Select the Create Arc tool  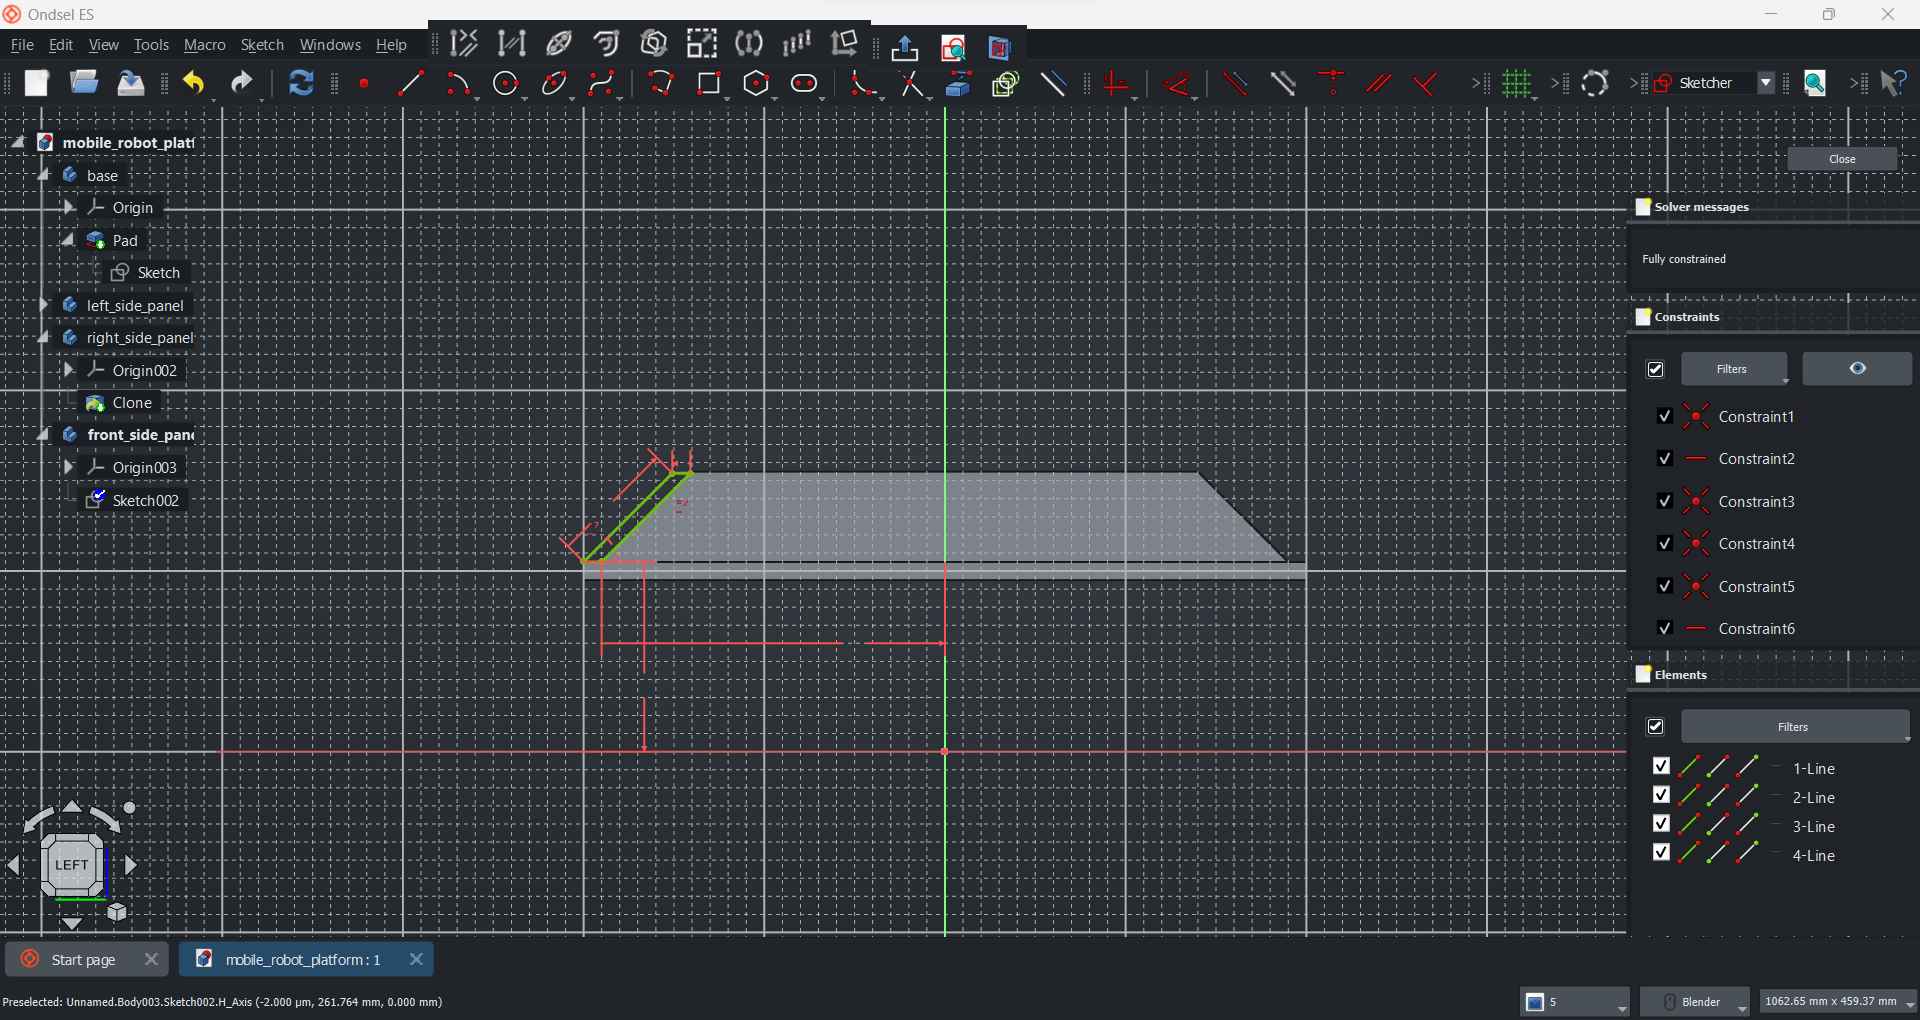pyautogui.click(x=459, y=84)
